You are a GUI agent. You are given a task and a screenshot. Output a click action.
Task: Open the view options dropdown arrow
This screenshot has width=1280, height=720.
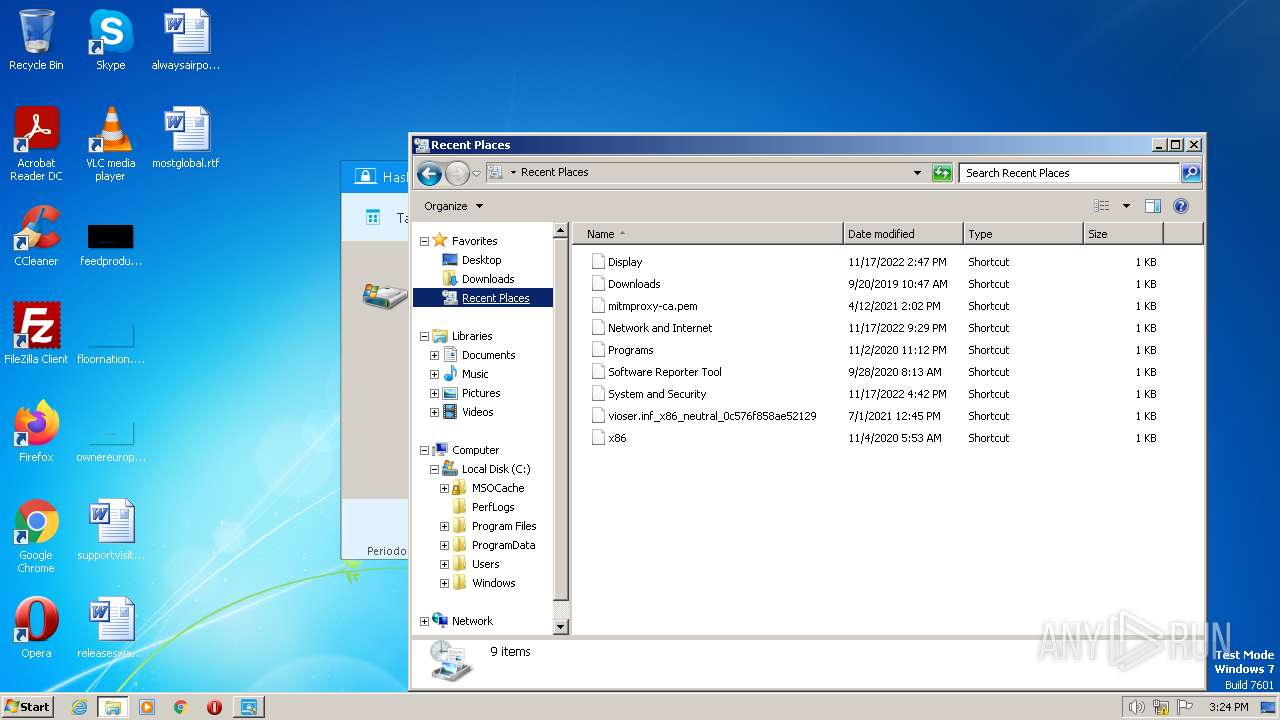(x=1126, y=206)
